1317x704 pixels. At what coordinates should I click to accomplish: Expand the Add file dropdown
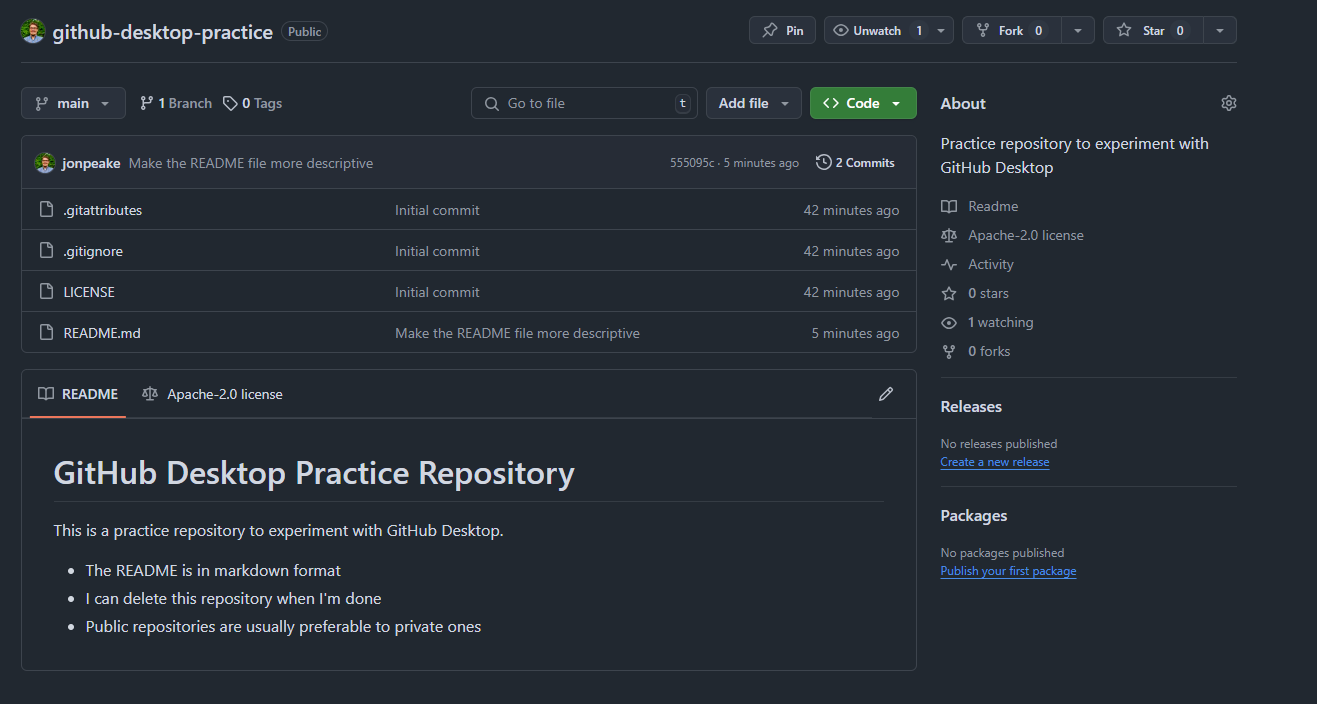(754, 103)
